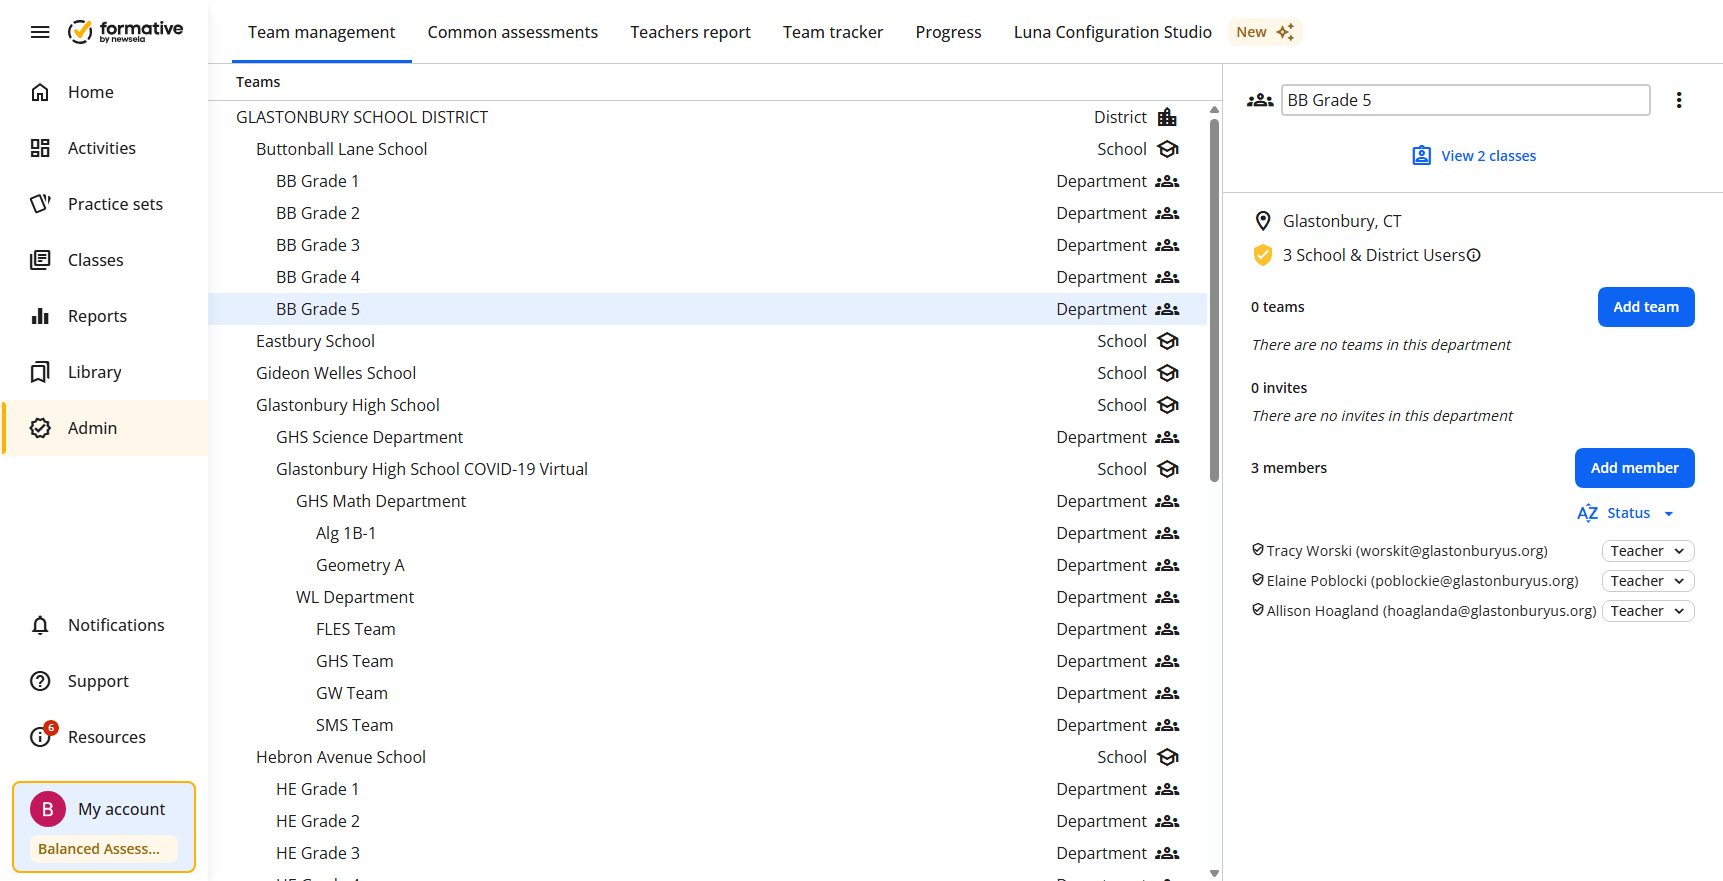Click the teams list vertical scrollbar
The height and width of the screenshot is (881, 1723).
pyautogui.click(x=1214, y=300)
